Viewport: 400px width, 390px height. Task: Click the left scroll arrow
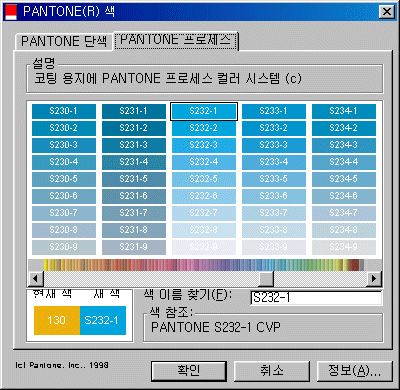click(36, 278)
